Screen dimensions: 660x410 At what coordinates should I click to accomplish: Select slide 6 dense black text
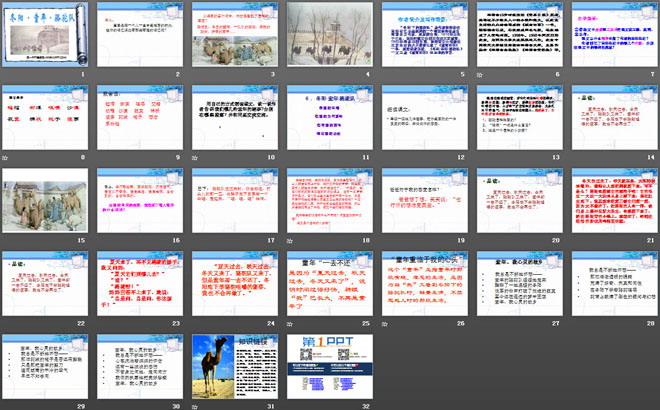520,35
